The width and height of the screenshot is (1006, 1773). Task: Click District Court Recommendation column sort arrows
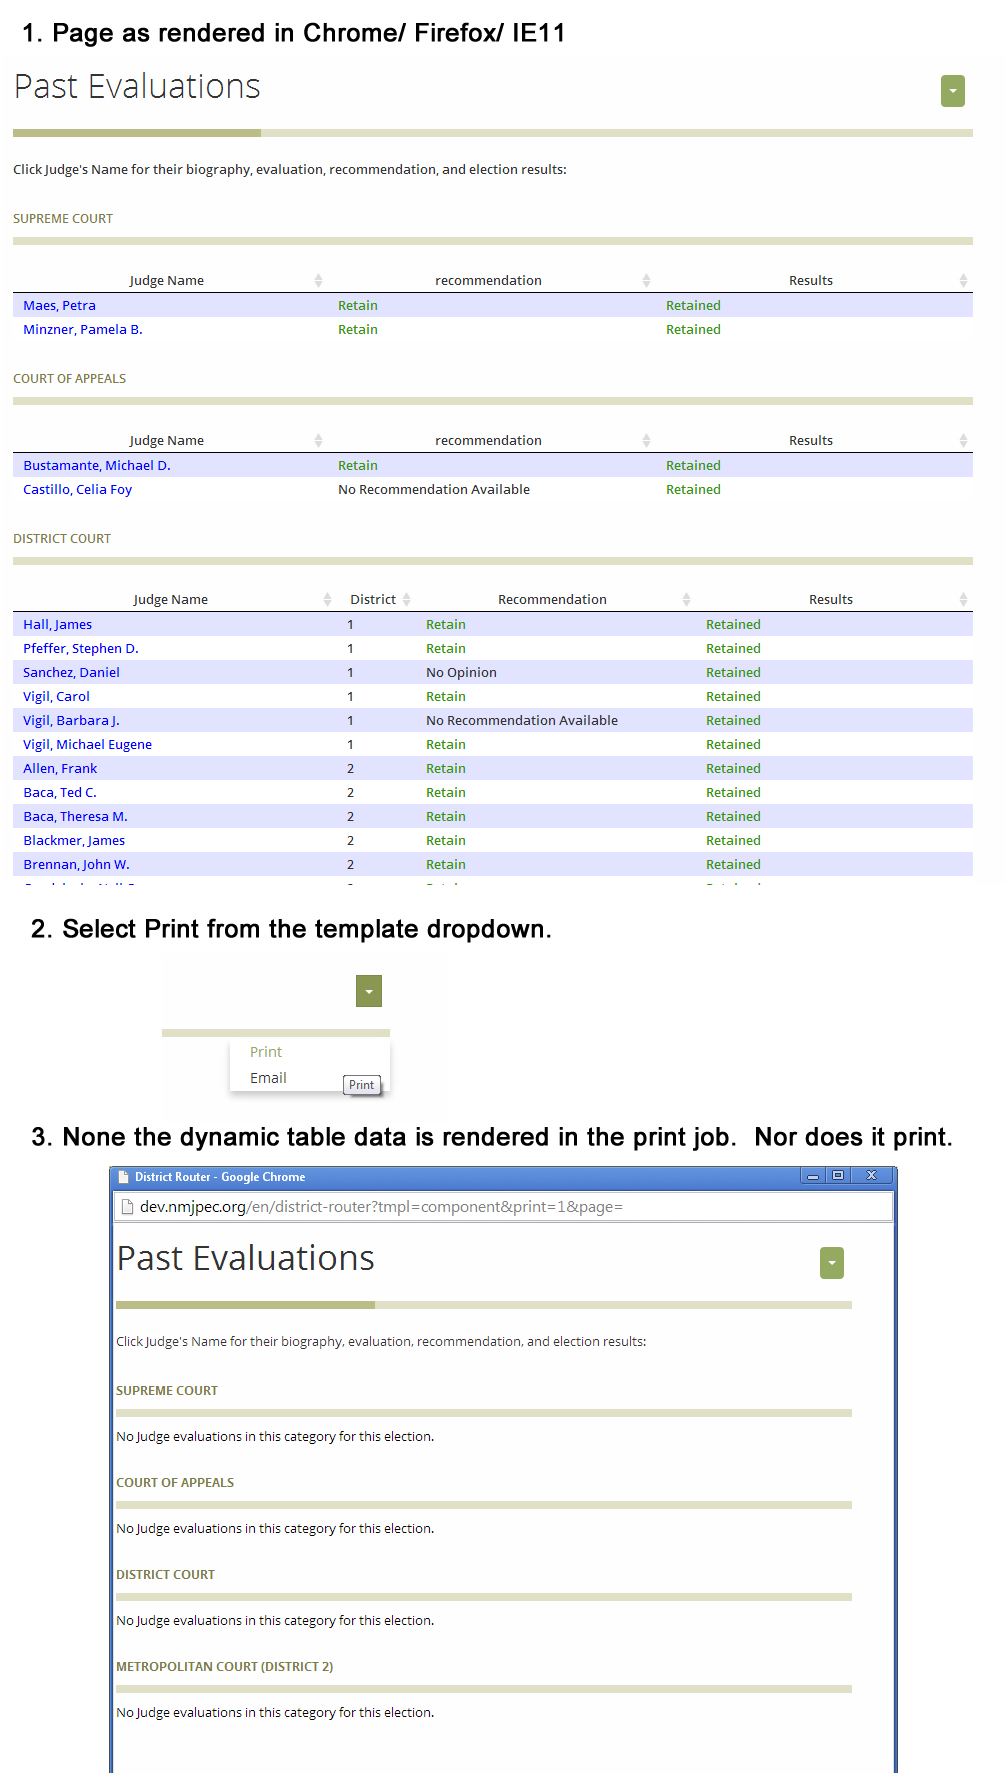[x=686, y=599]
